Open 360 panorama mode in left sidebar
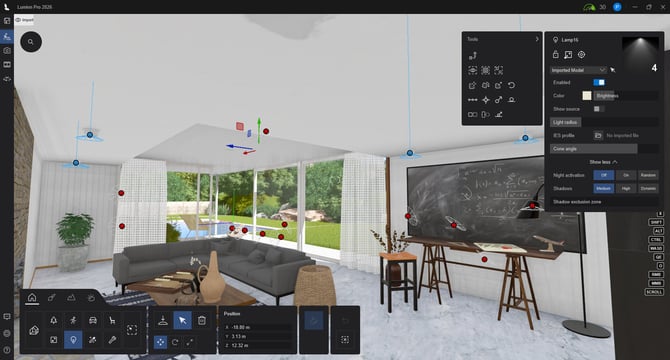670x360 pixels. [x=7, y=79]
